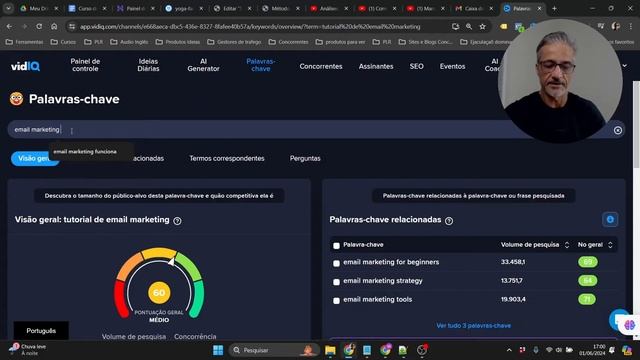This screenshot has height=360, width=640.
Task: Switch to Termos correspondentes tab
Action: pyautogui.click(x=227, y=158)
